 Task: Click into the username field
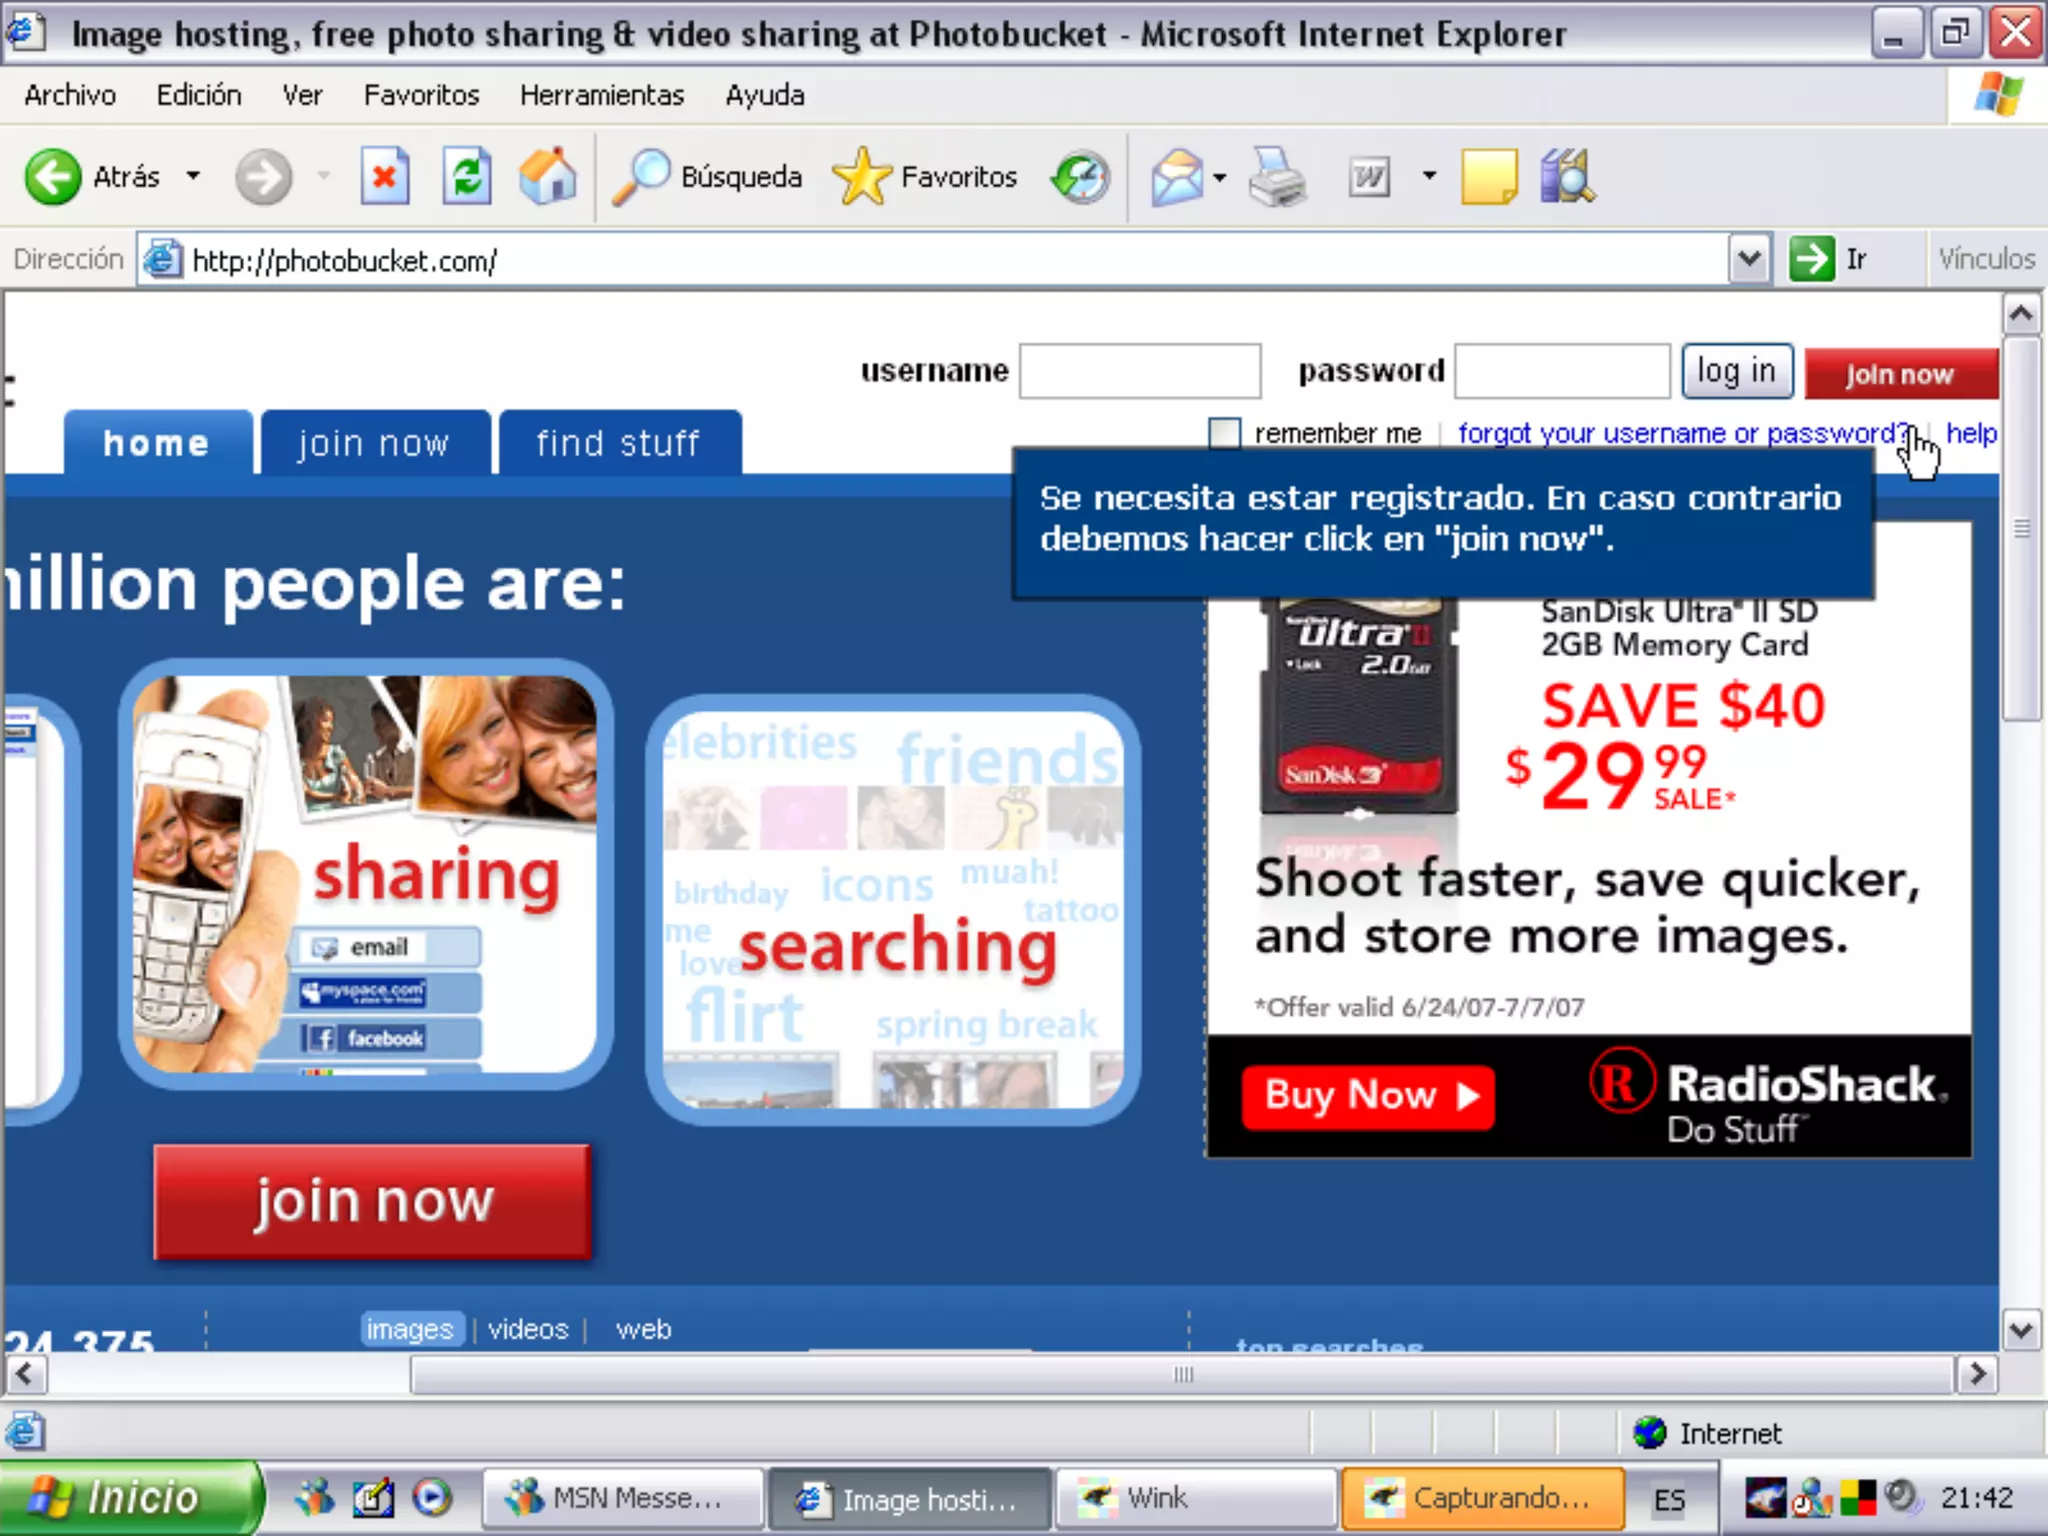(1139, 371)
